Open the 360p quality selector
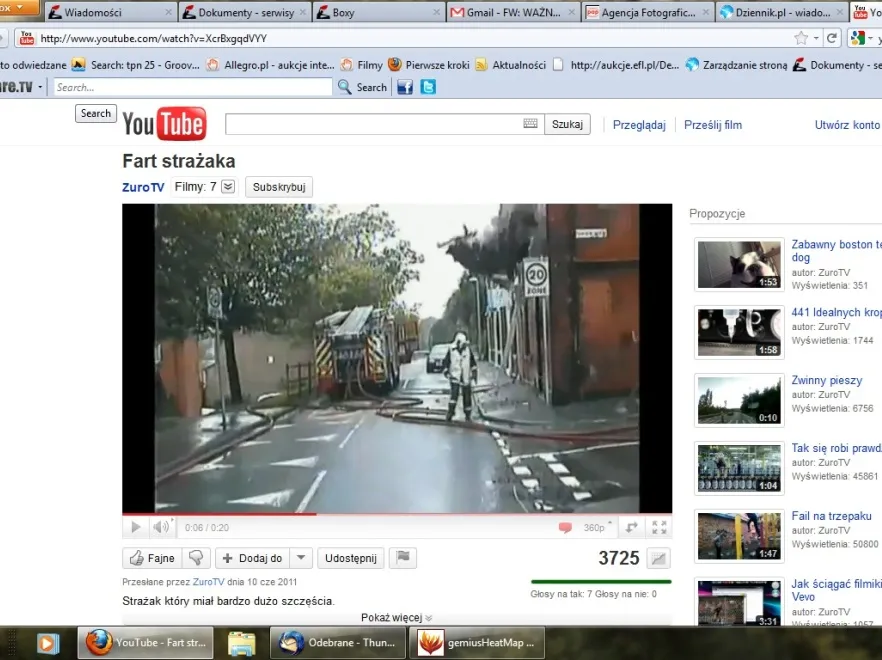 (595, 527)
